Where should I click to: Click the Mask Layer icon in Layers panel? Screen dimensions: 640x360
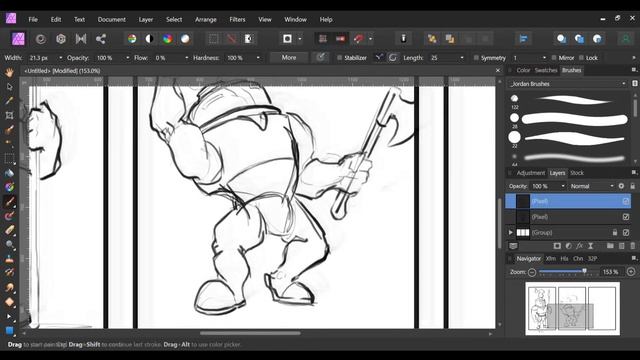point(557,246)
